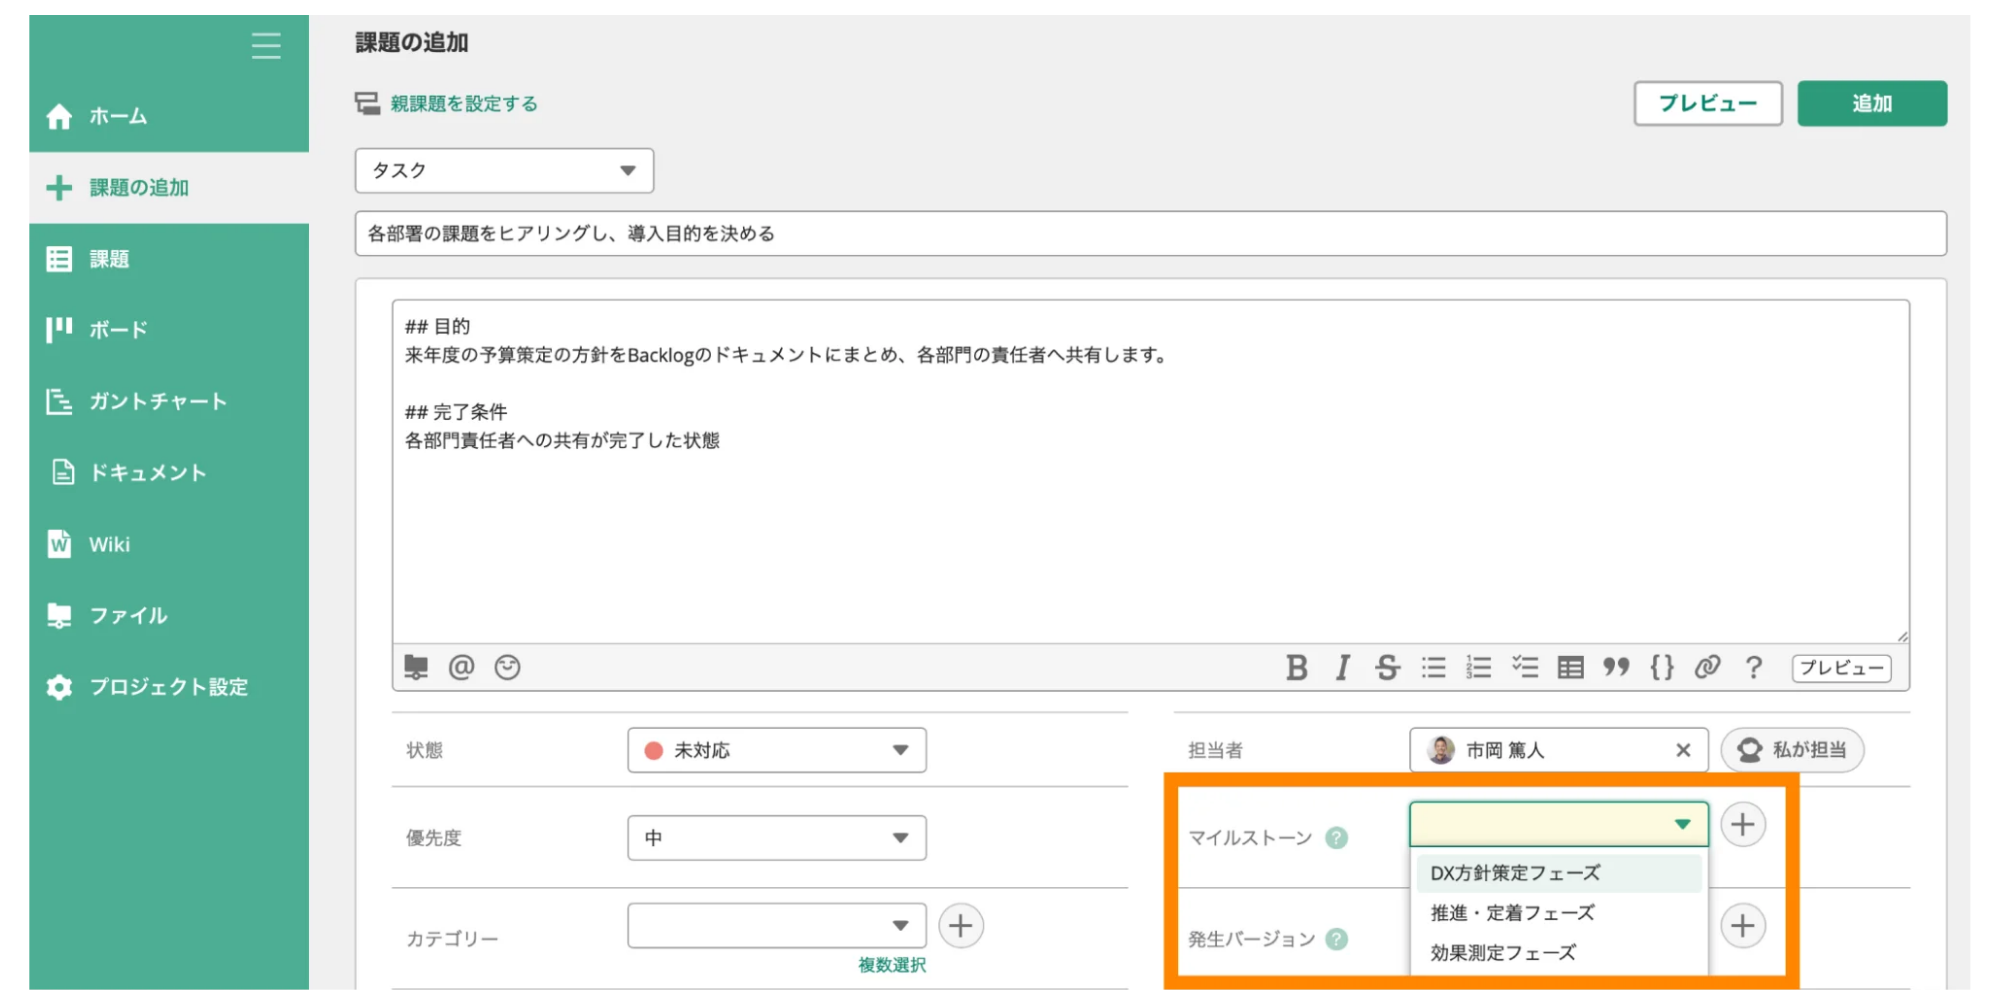The image size is (1999, 1005).
Task: Open the 状態 未対応 dropdown
Action: coord(777,750)
